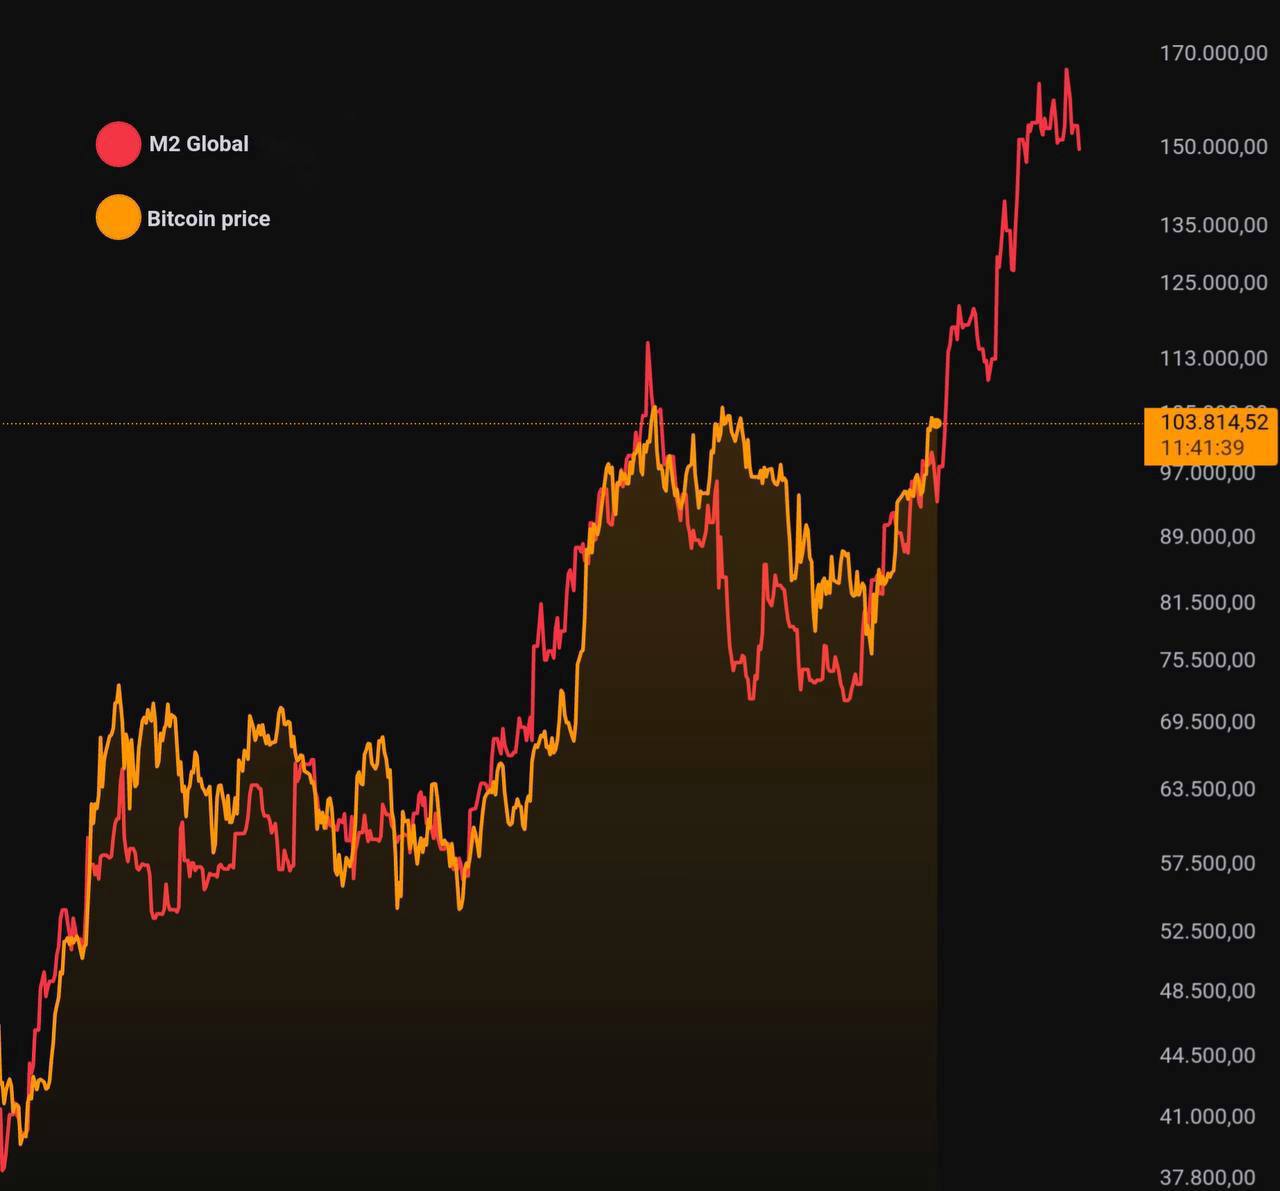Screen dimensions: 1280x1191
Task: Click the 37.800,00 price axis label
Action: pos(1208,1177)
